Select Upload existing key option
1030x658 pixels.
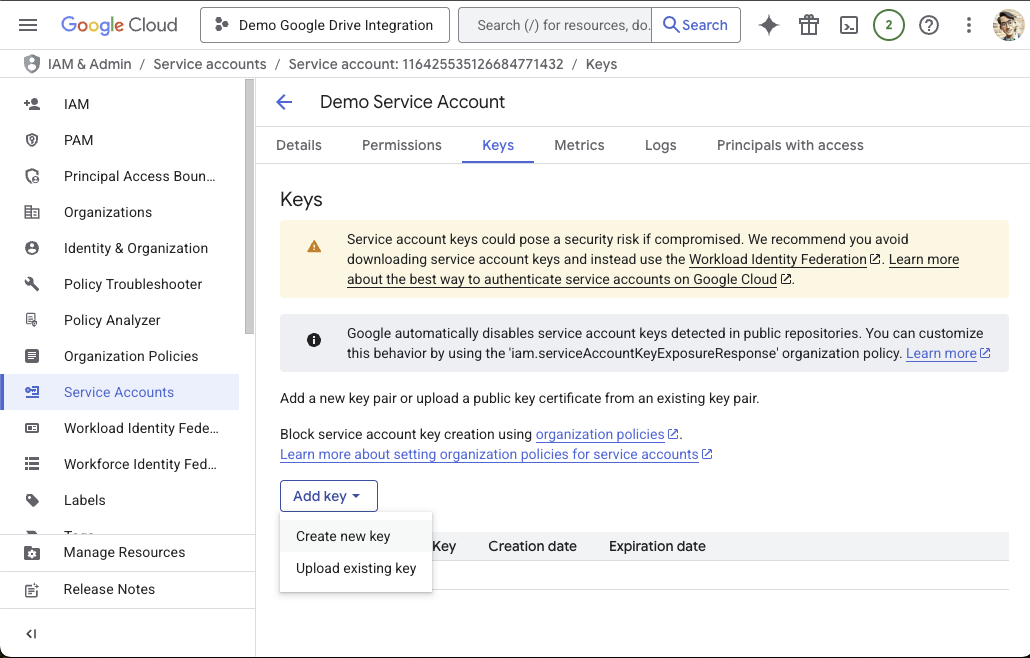click(x=355, y=568)
